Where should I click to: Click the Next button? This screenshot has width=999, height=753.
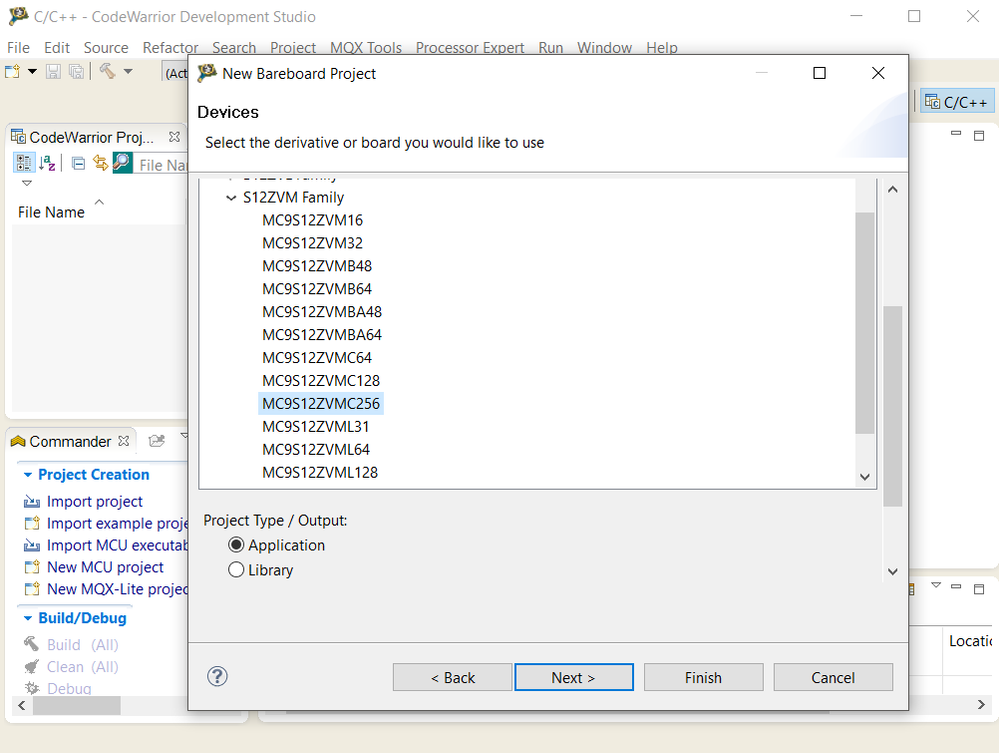click(x=573, y=677)
